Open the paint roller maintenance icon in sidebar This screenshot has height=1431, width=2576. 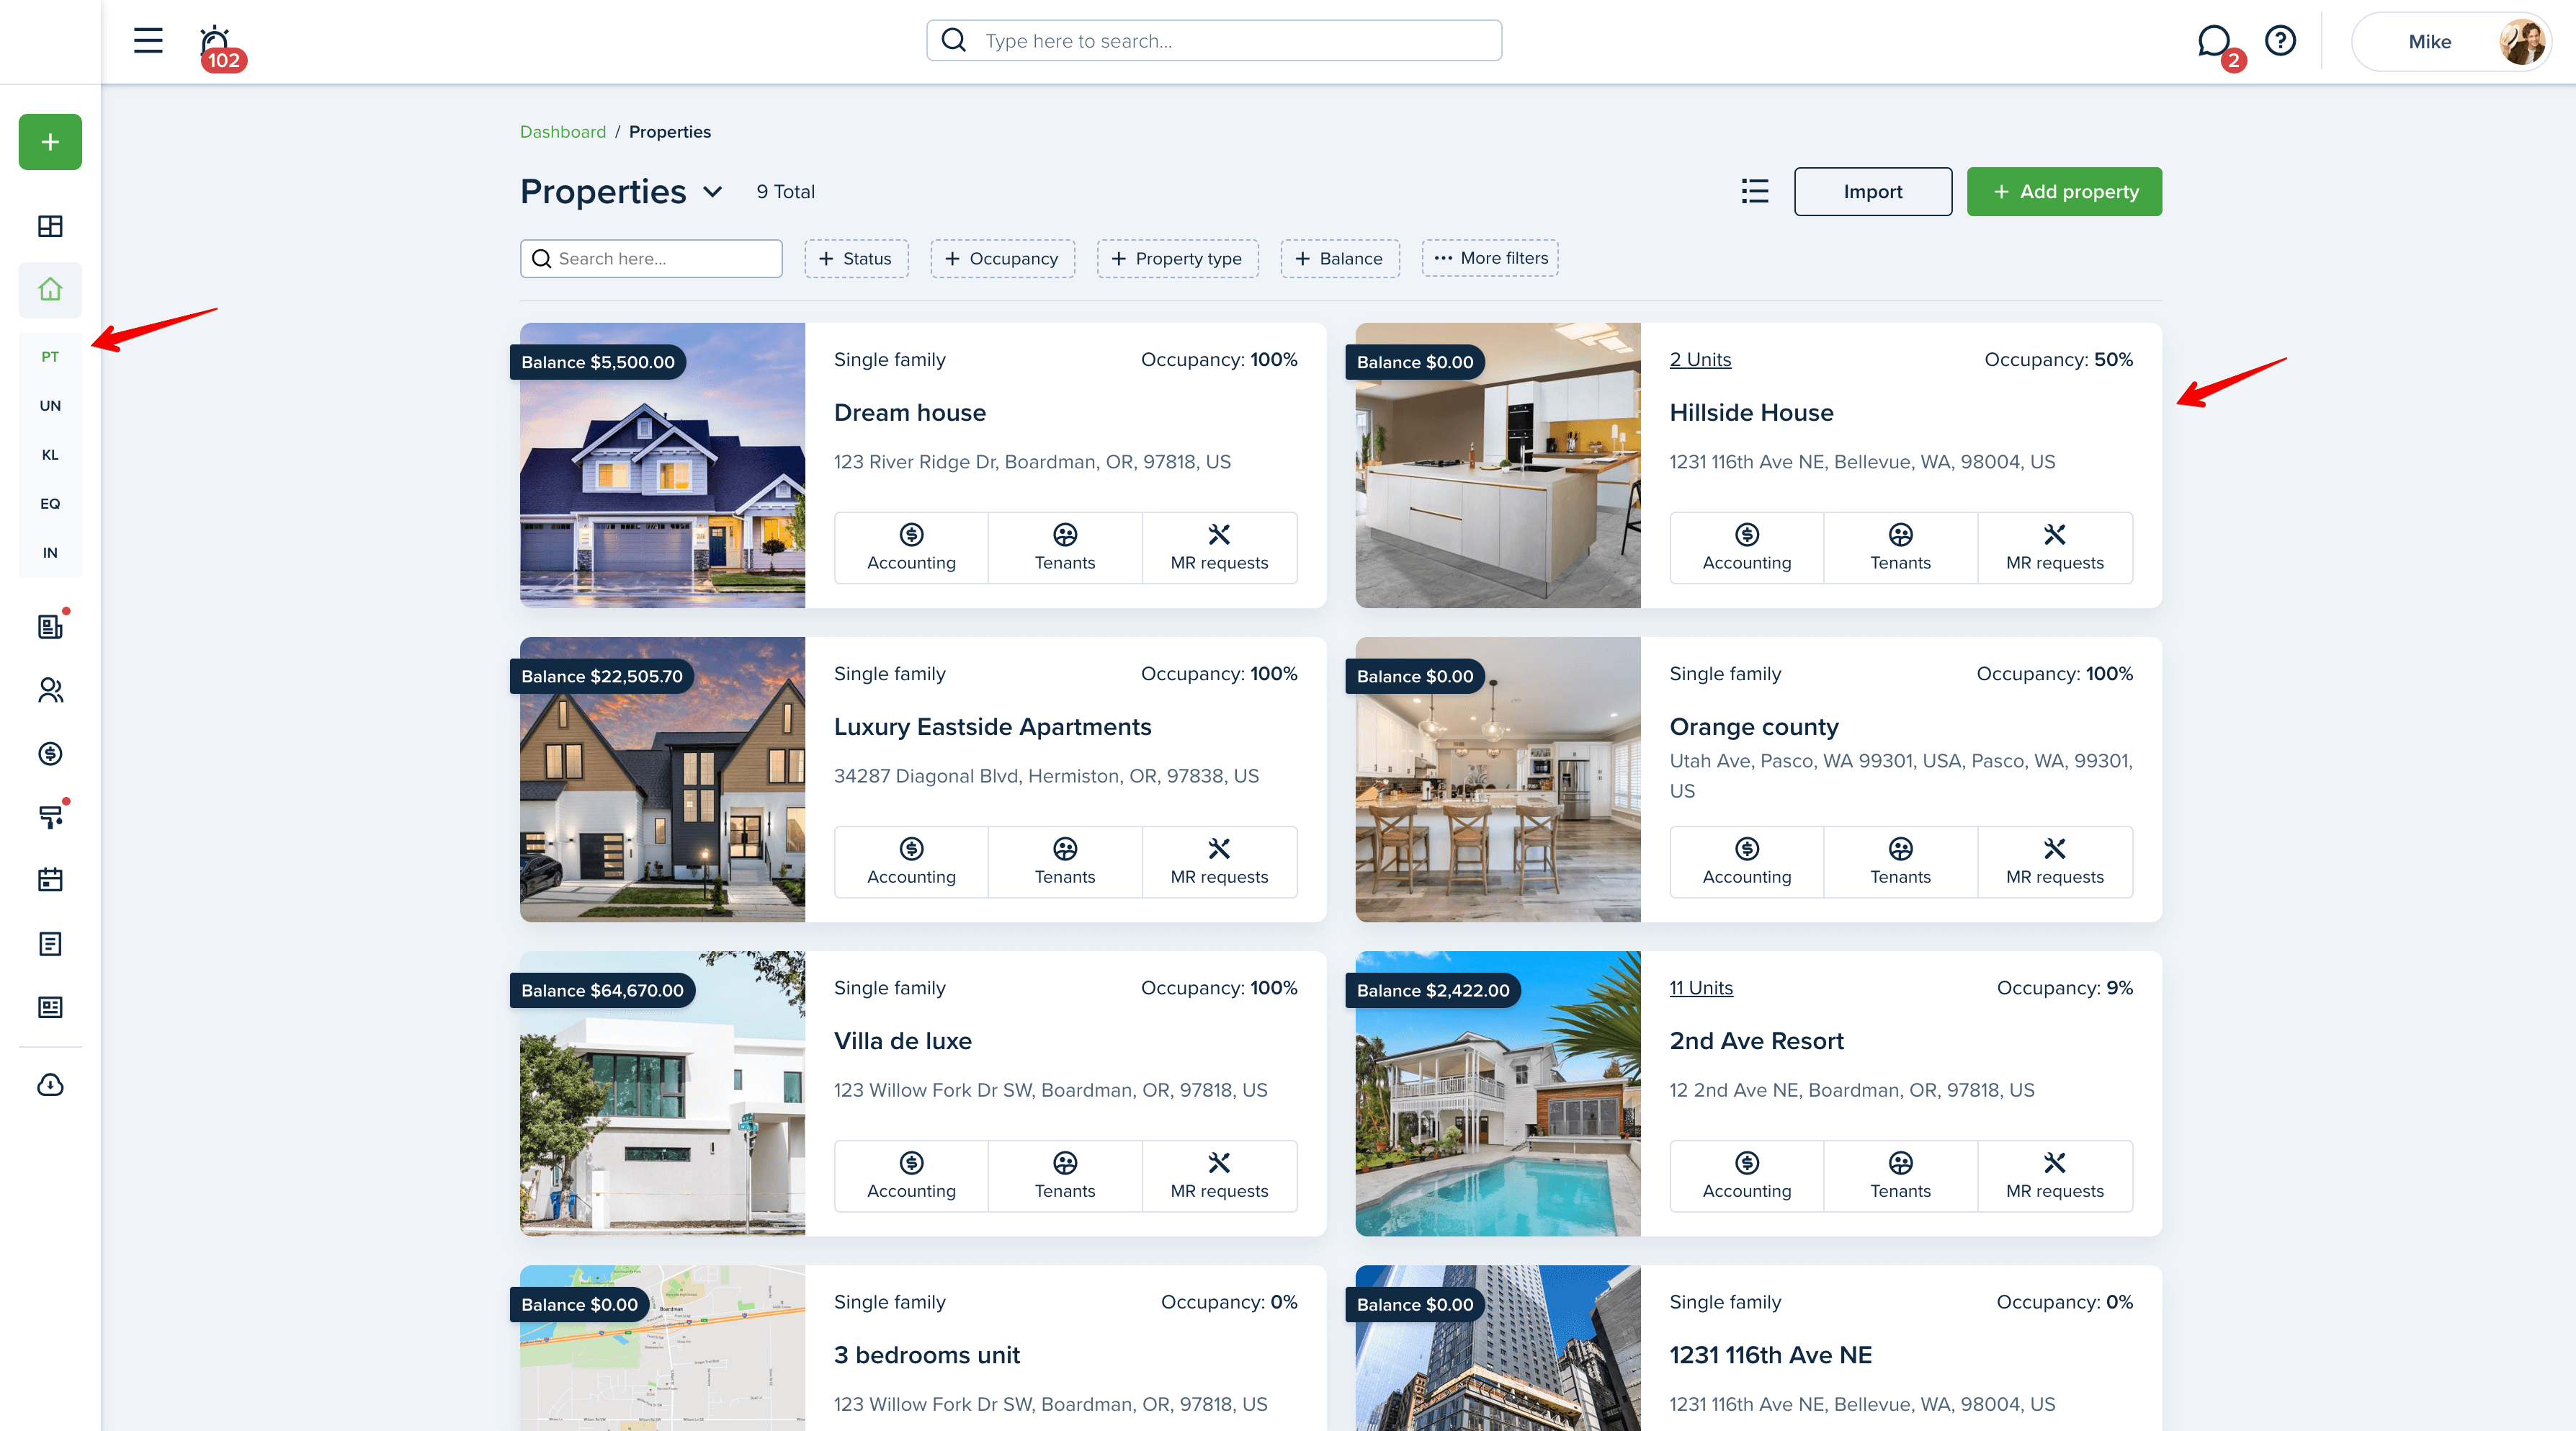coord(50,817)
